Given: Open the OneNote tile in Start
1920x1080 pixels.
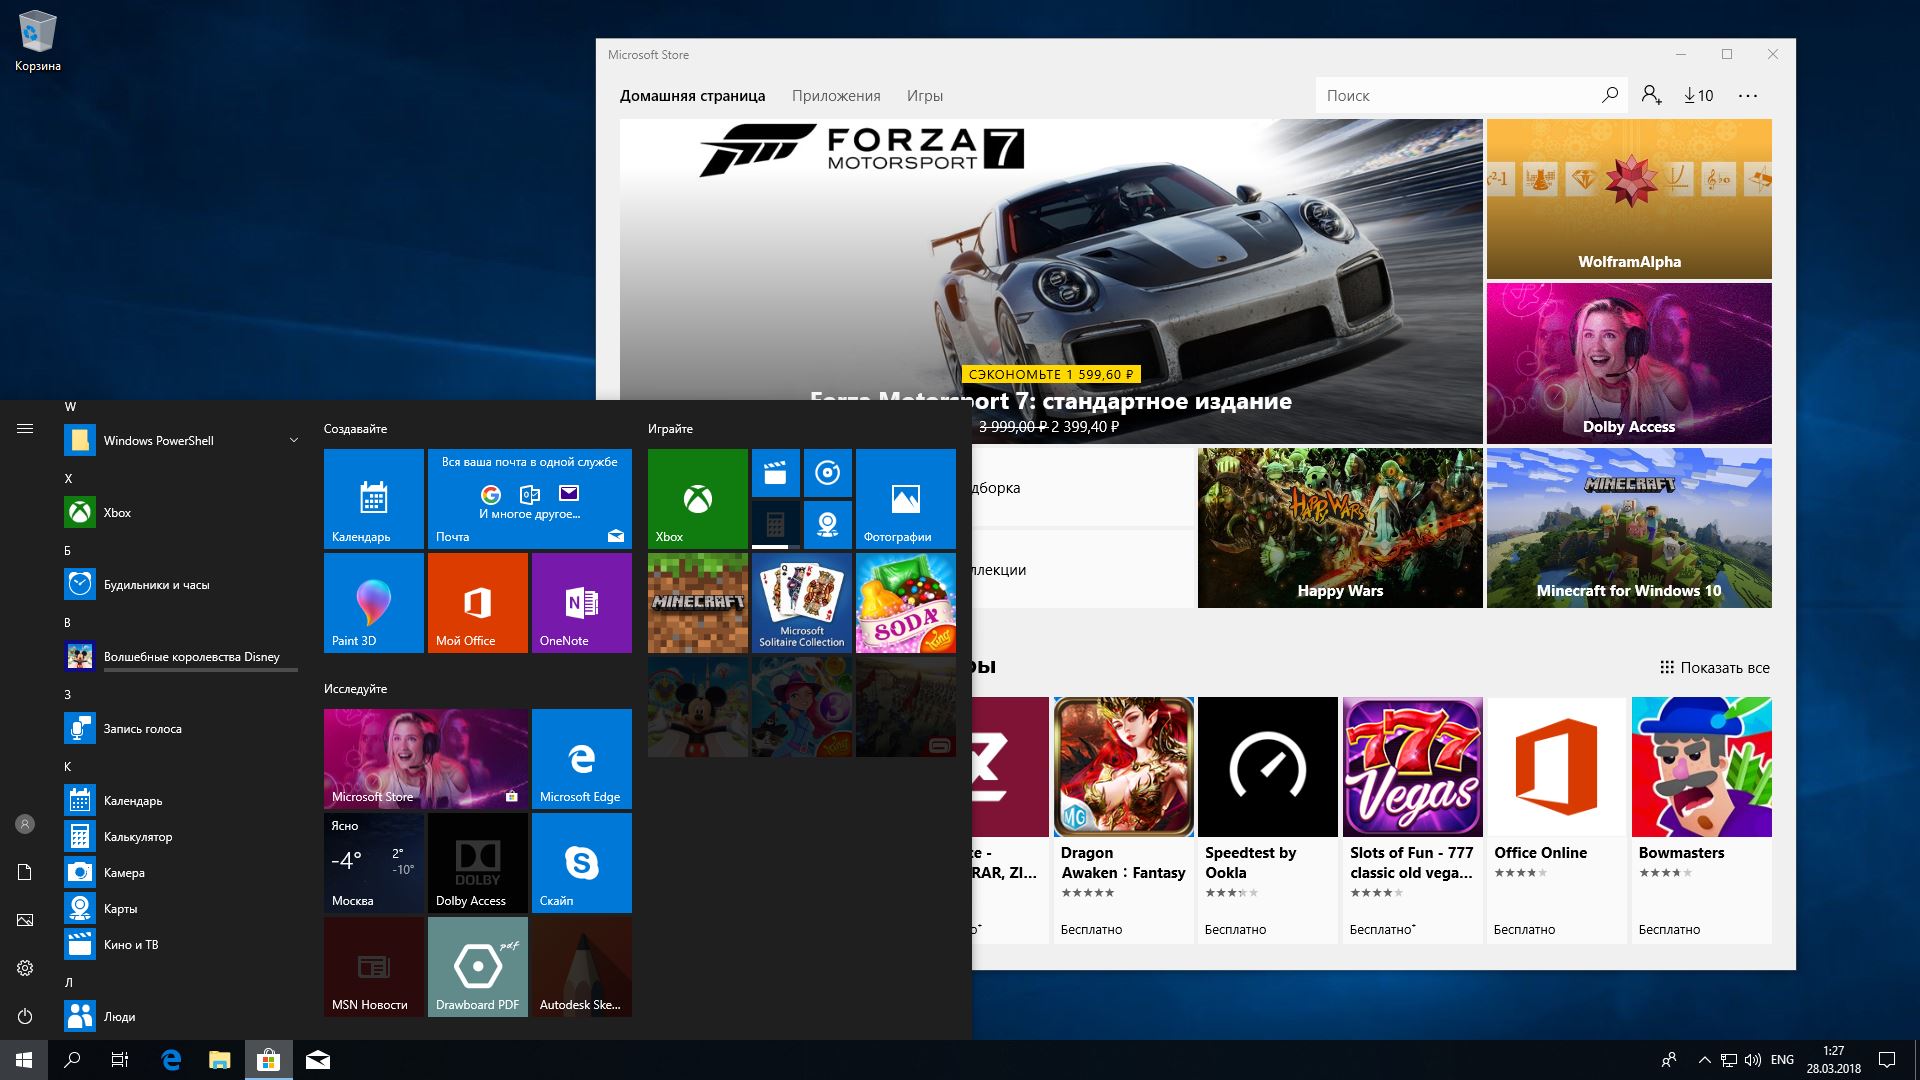Looking at the screenshot, I should click(x=581, y=602).
